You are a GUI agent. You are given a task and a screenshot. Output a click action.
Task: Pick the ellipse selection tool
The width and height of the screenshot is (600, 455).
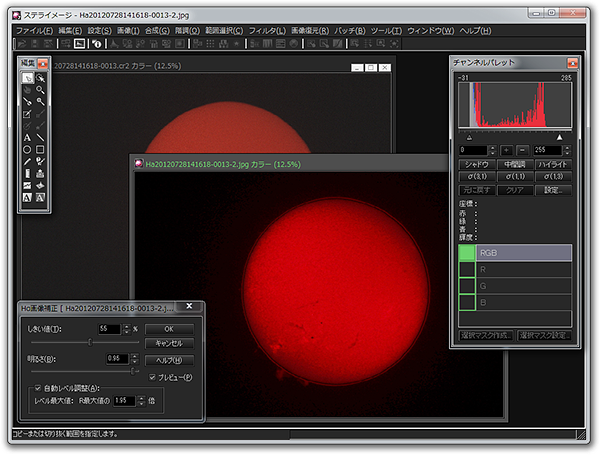pos(27,149)
